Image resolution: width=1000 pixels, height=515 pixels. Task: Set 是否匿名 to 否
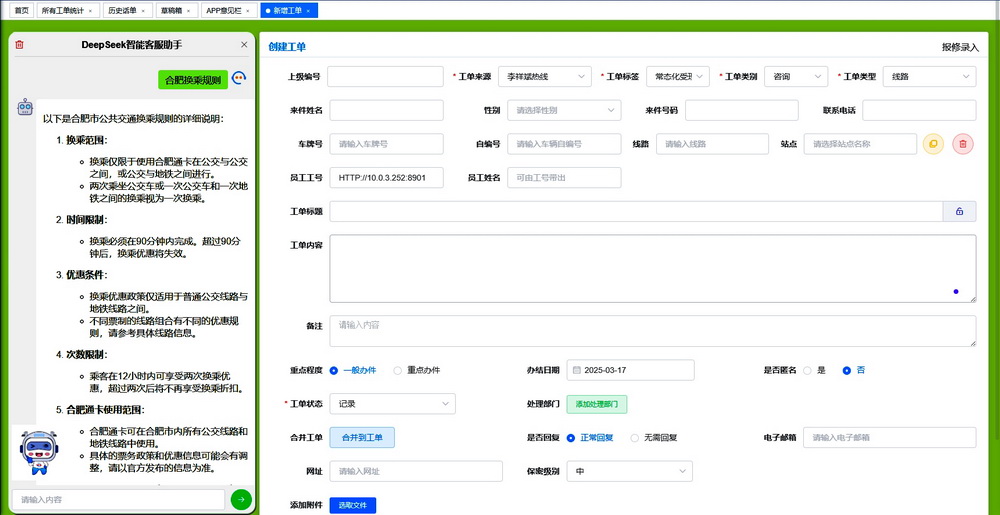pyautogui.click(x=853, y=370)
